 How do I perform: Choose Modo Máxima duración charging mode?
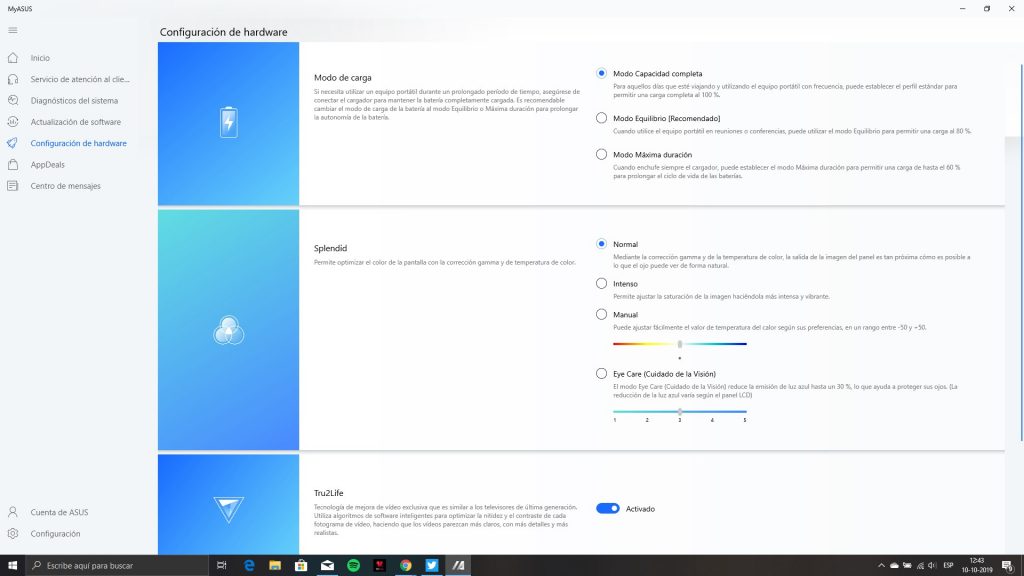601,155
